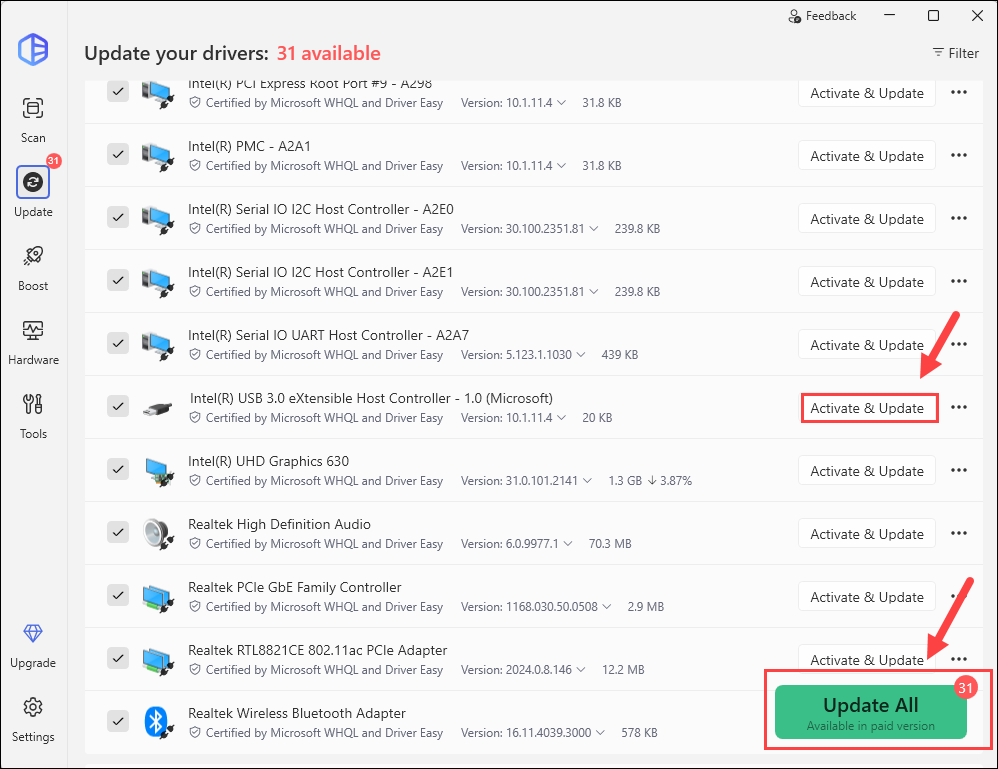The image size is (998, 769).
Task: Activate & Update Realtek PCIe GbE Family Controller
Action: tap(867, 597)
